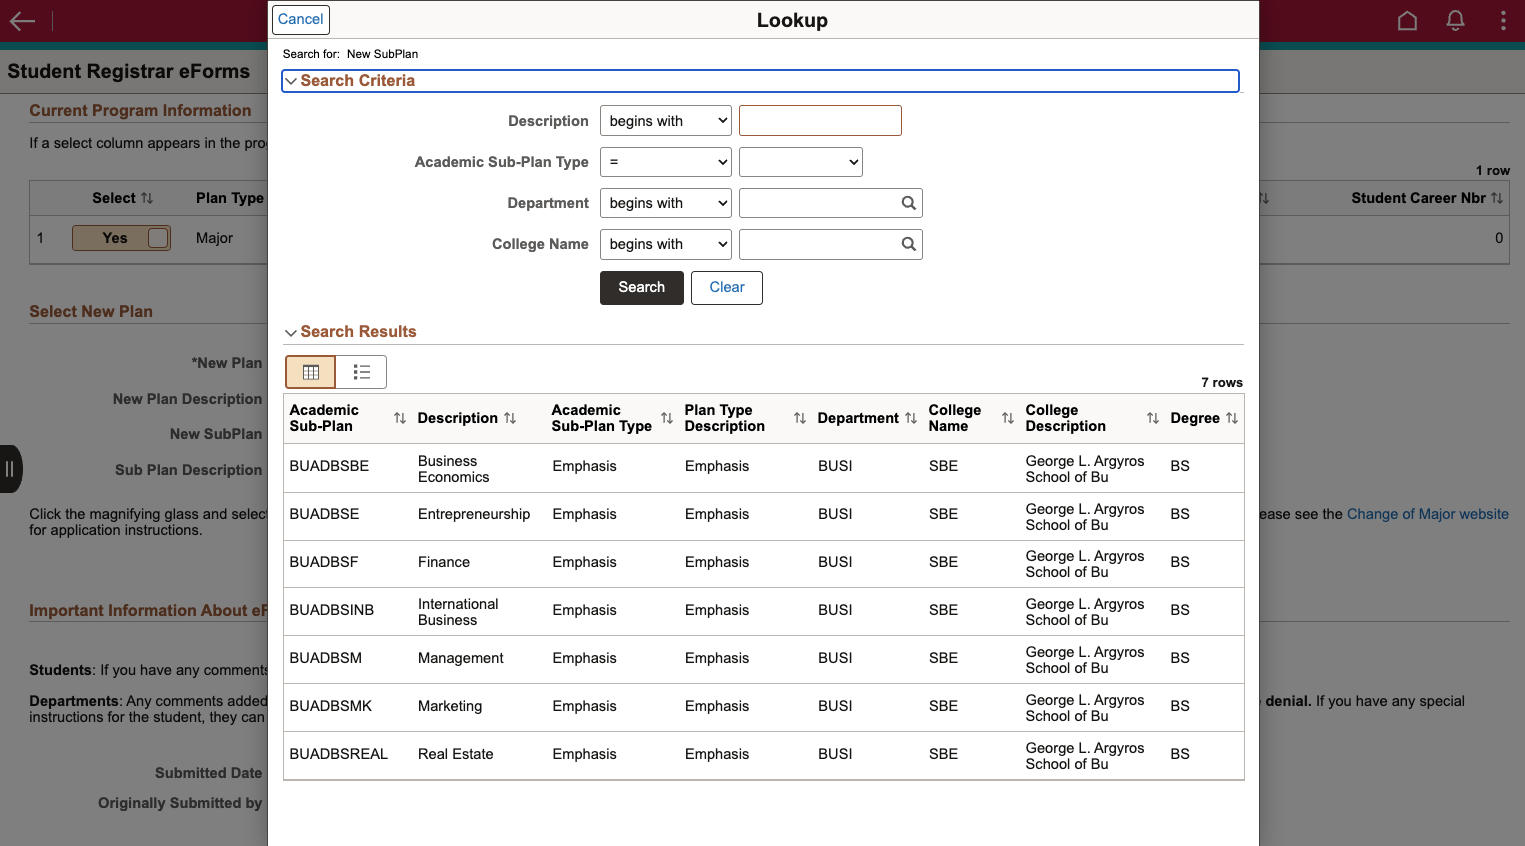The height and width of the screenshot is (846, 1525).
Task: Click the Entrepreneurship description cell
Action: [x=474, y=514]
